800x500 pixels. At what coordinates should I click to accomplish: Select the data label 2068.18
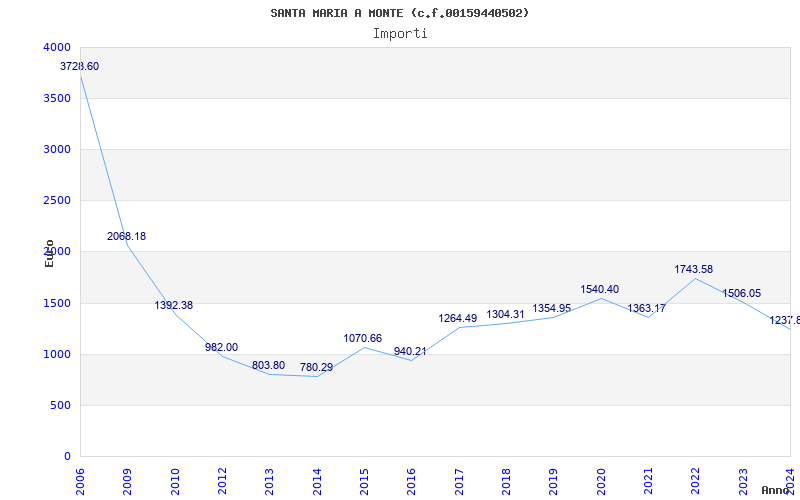point(127,236)
